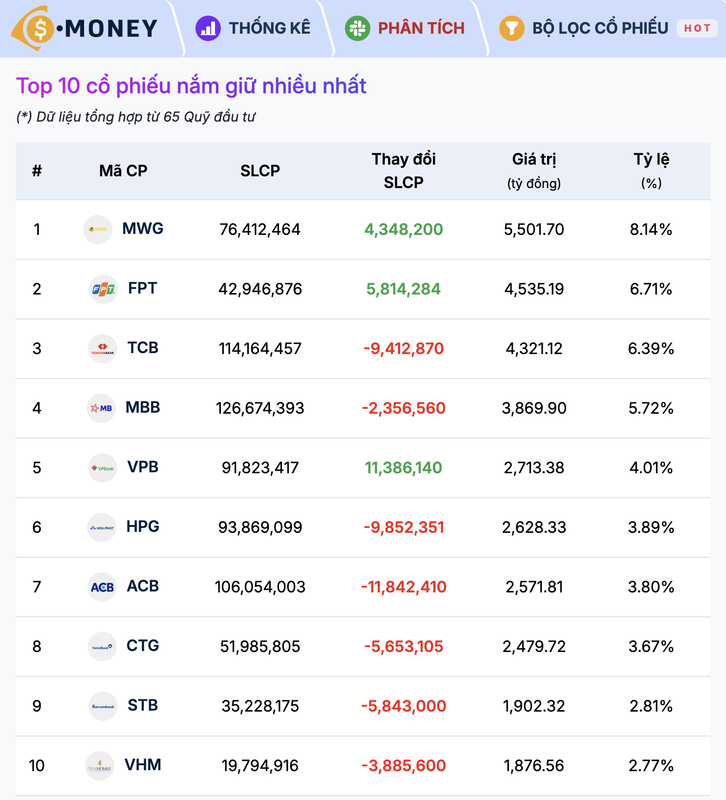726x800 pixels.
Task: Click the STB Sacombank logo
Action: click(x=103, y=706)
